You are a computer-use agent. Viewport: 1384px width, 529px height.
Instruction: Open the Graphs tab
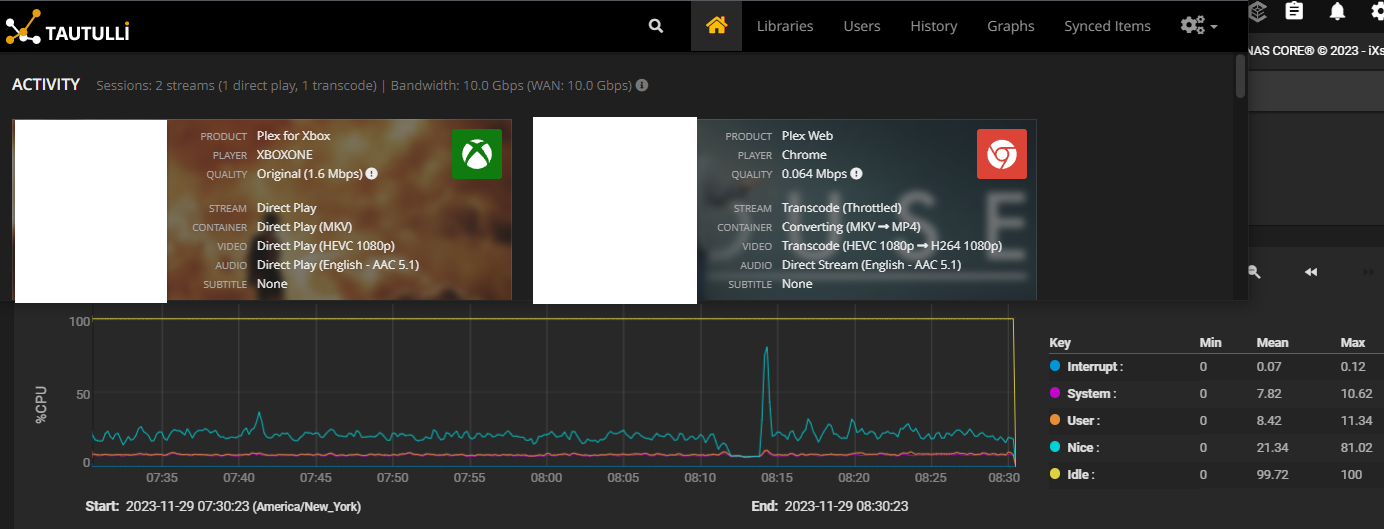point(1011,26)
